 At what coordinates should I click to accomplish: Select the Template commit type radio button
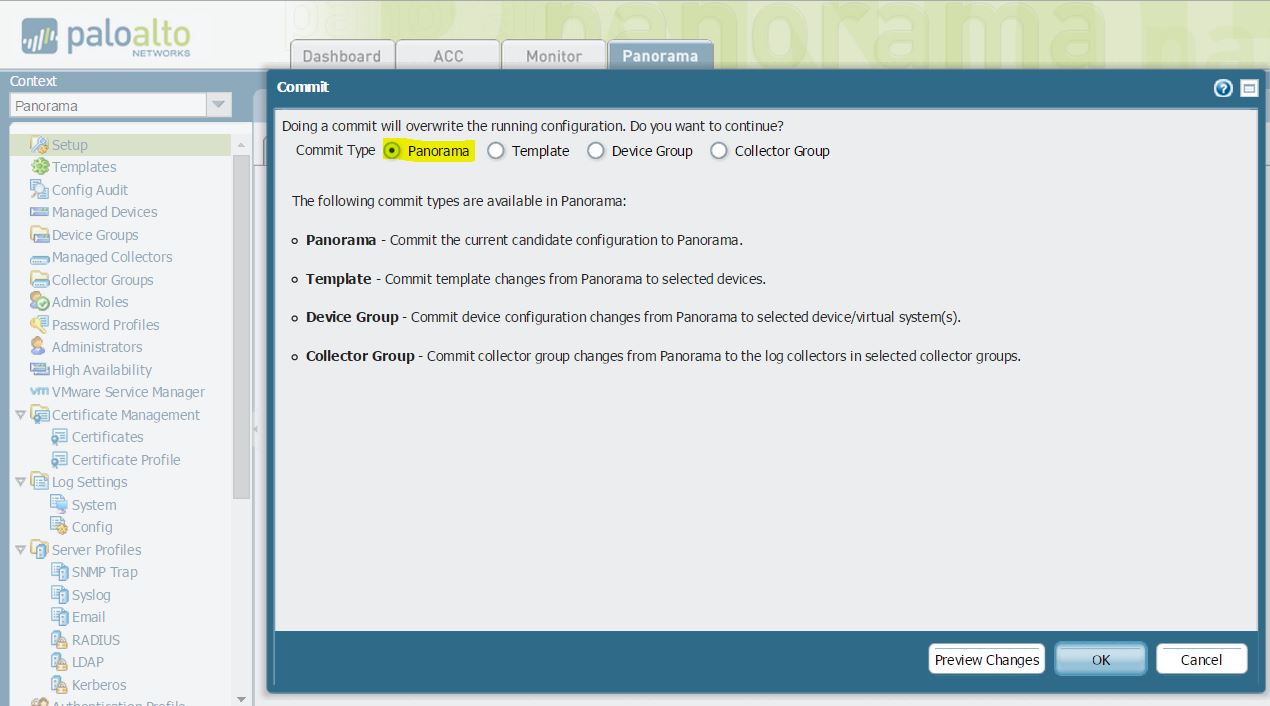point(496,151)
